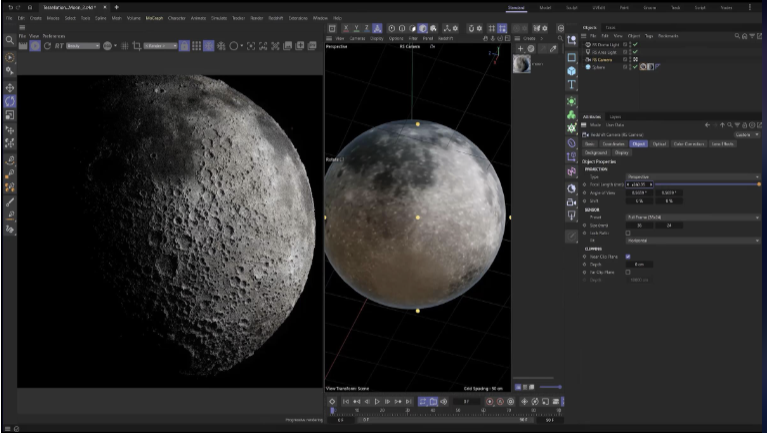This screenshot has width=767, height=433.
Task: Click the refresh arrow icon in Picture Viewer
Action: click(x=48, y=46)
